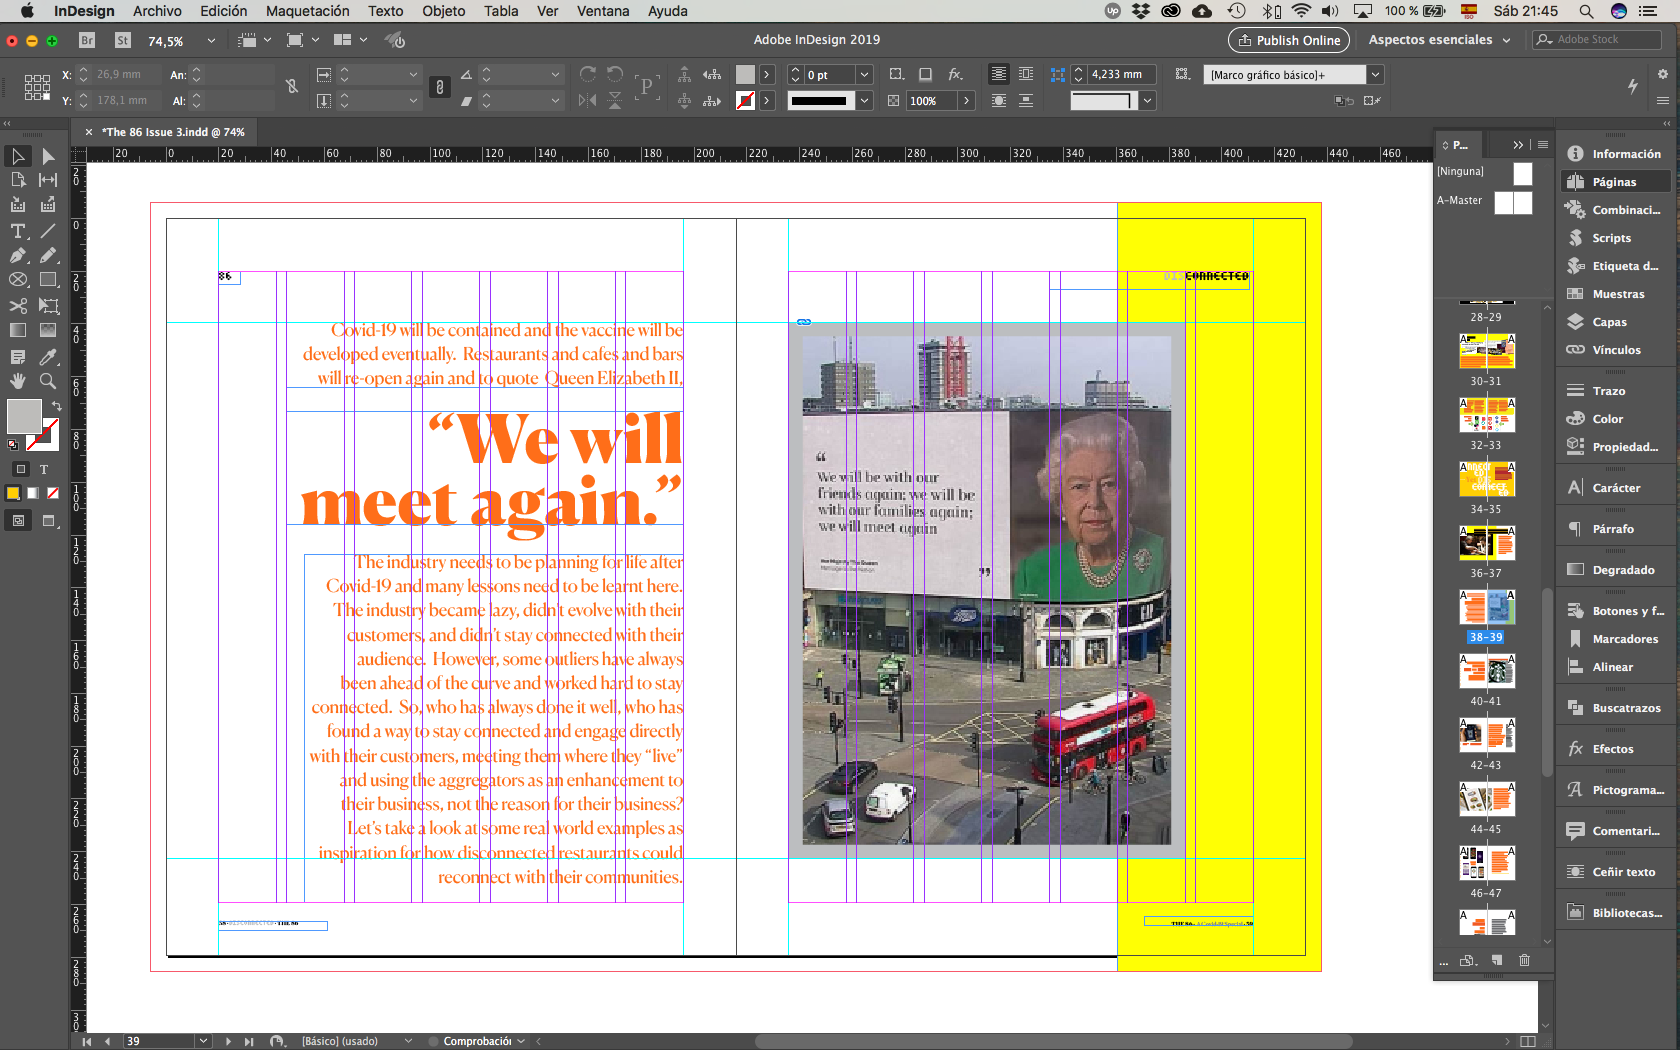Select the Gap tool
1680x1050 pixels.
(48, 180)
